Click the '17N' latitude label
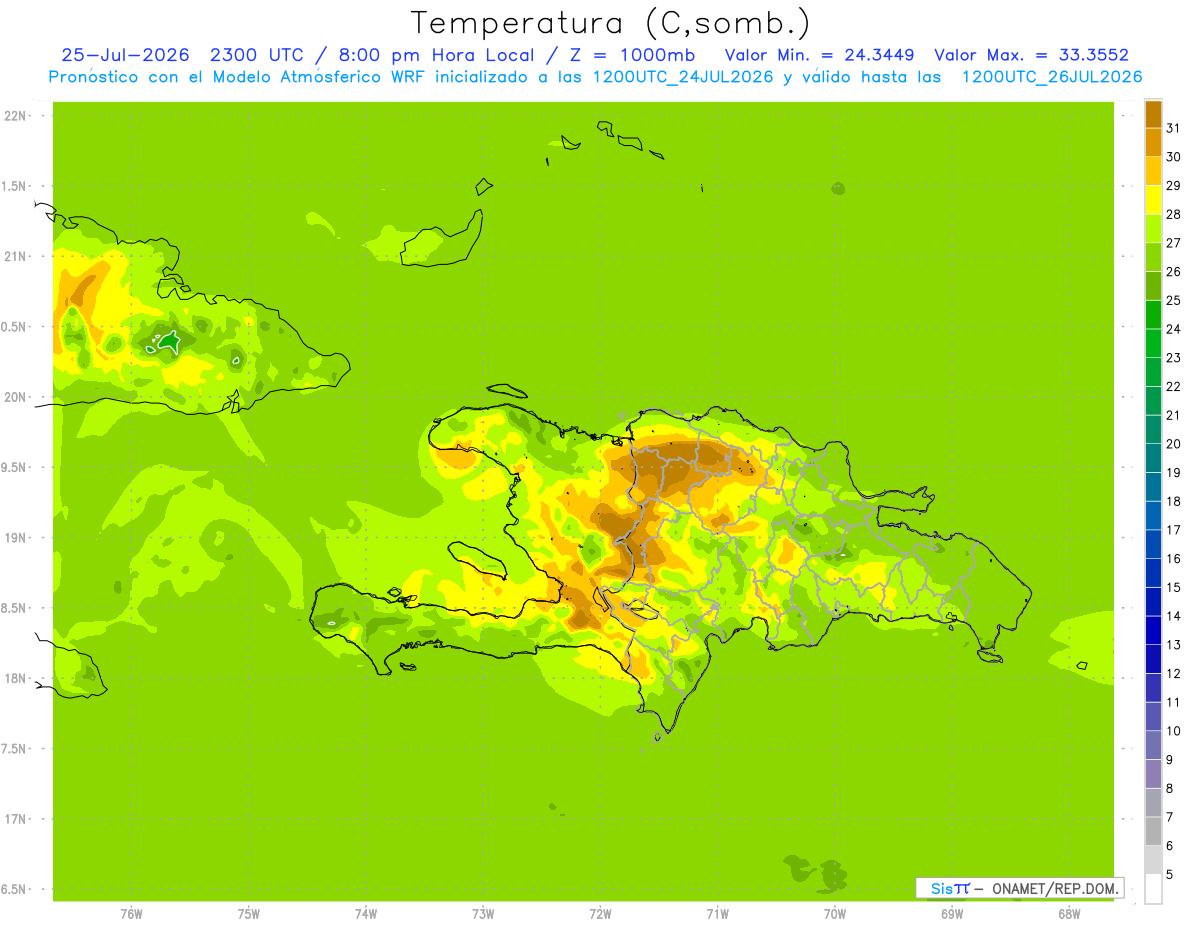The image size is (1200, 927). [x=15, y=819]
